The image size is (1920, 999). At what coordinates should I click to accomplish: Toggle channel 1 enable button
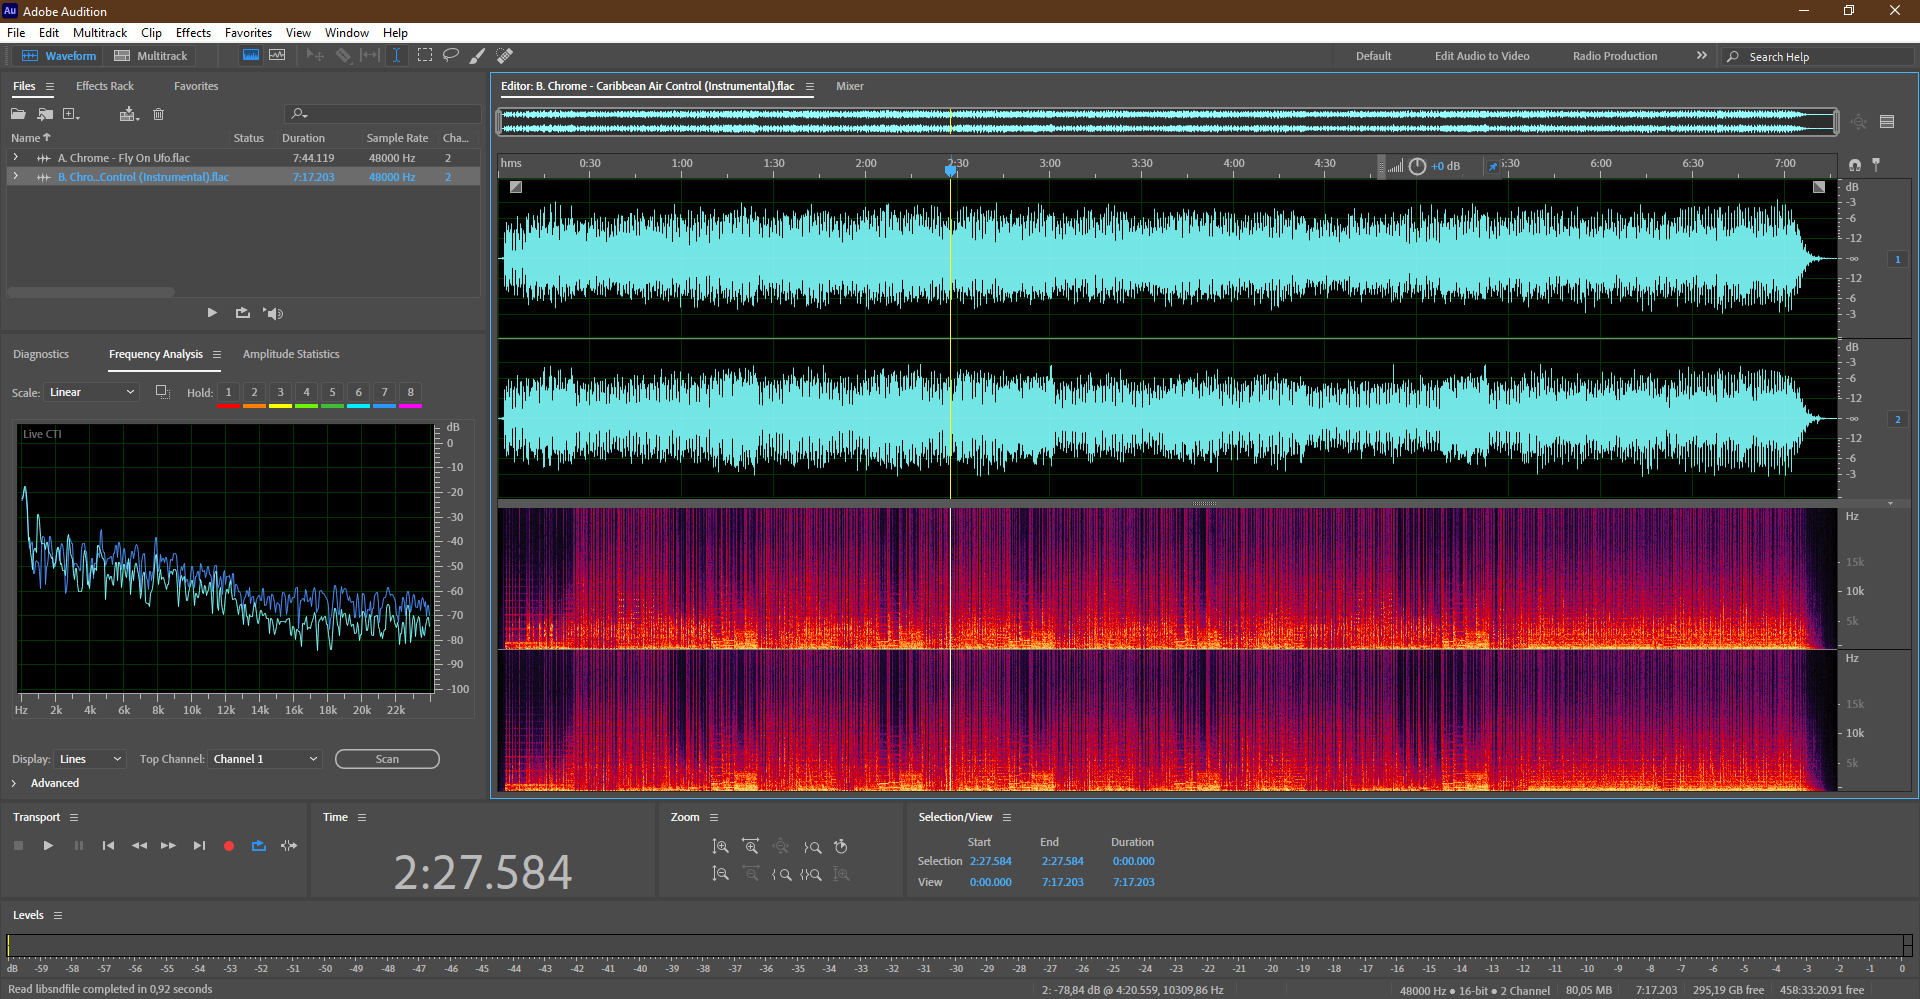(1897, 259)
